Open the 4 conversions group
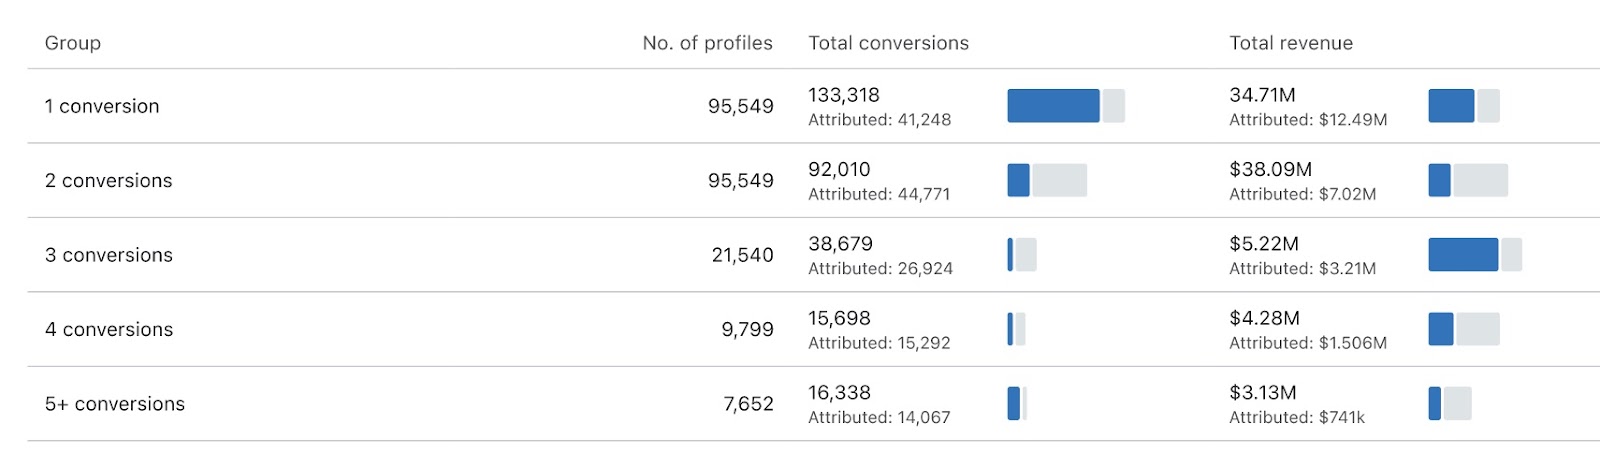 [108, 330]
